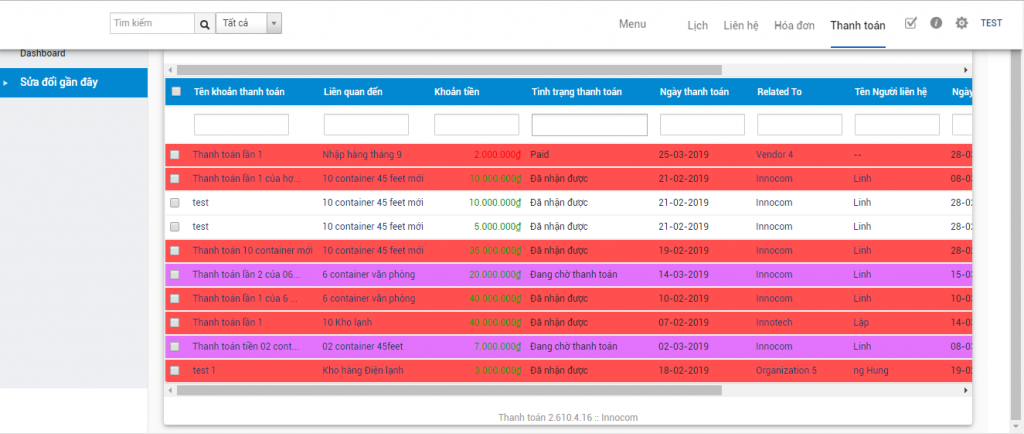Image resolution: width=1024 pixels, height=434 pixels.
Task: Focus the Khoản tiền filter field
Action: [477, 125]
